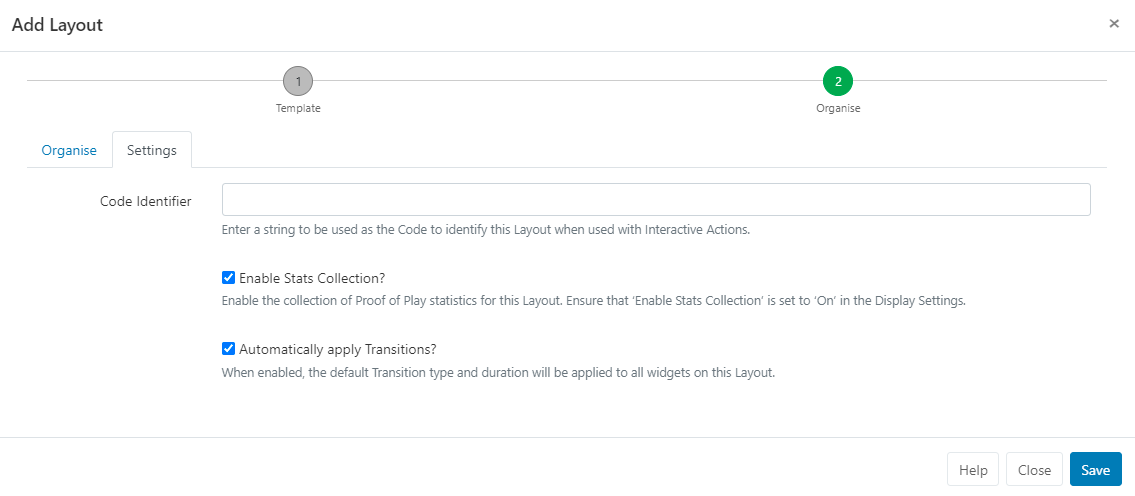Click the Template step label
The image size is (1135, 496).
coord(298,108)
